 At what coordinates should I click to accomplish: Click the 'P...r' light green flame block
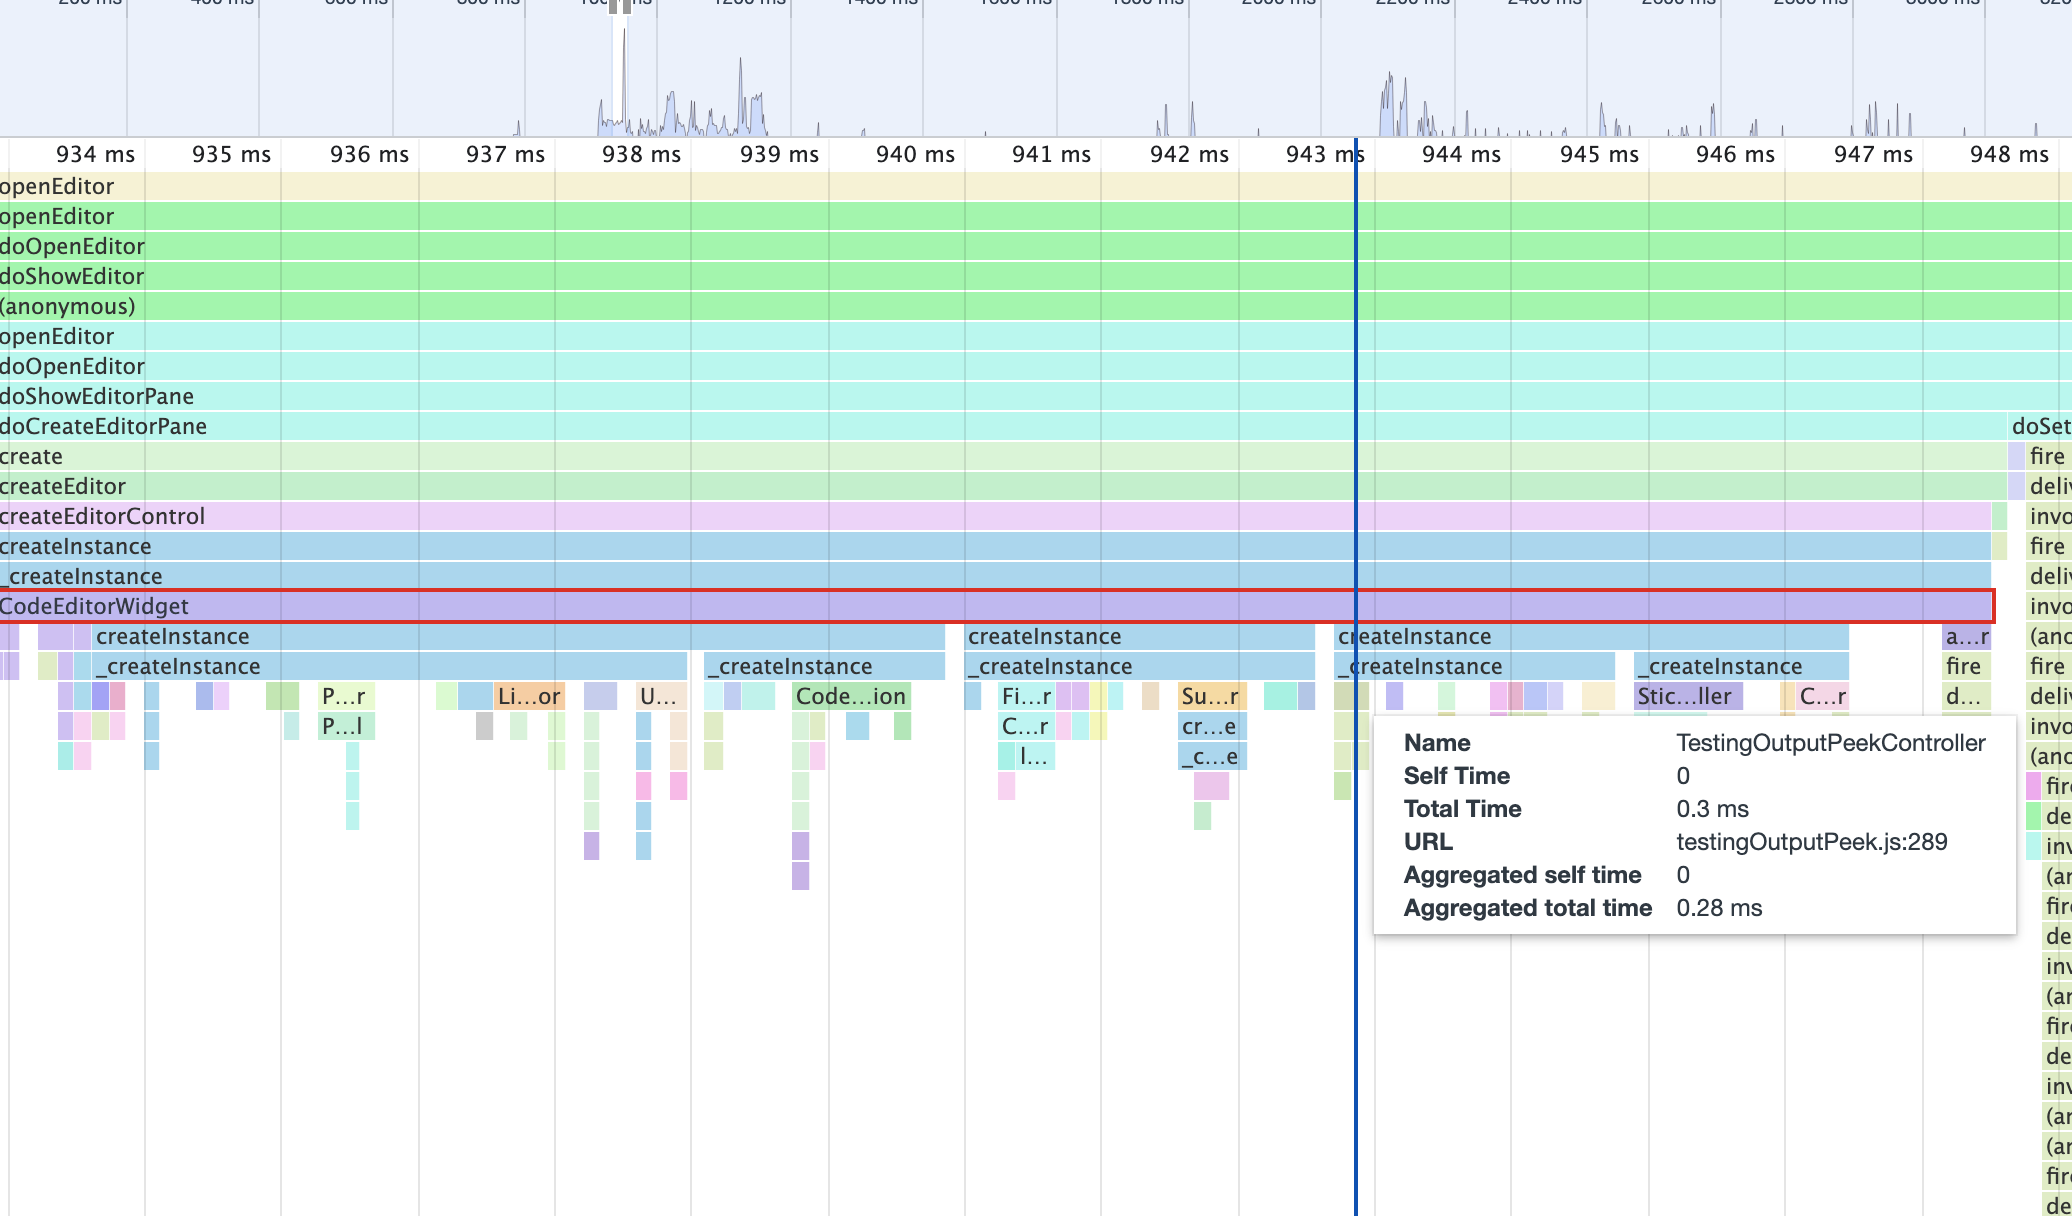pyautogui.click(x=345, y=696)
